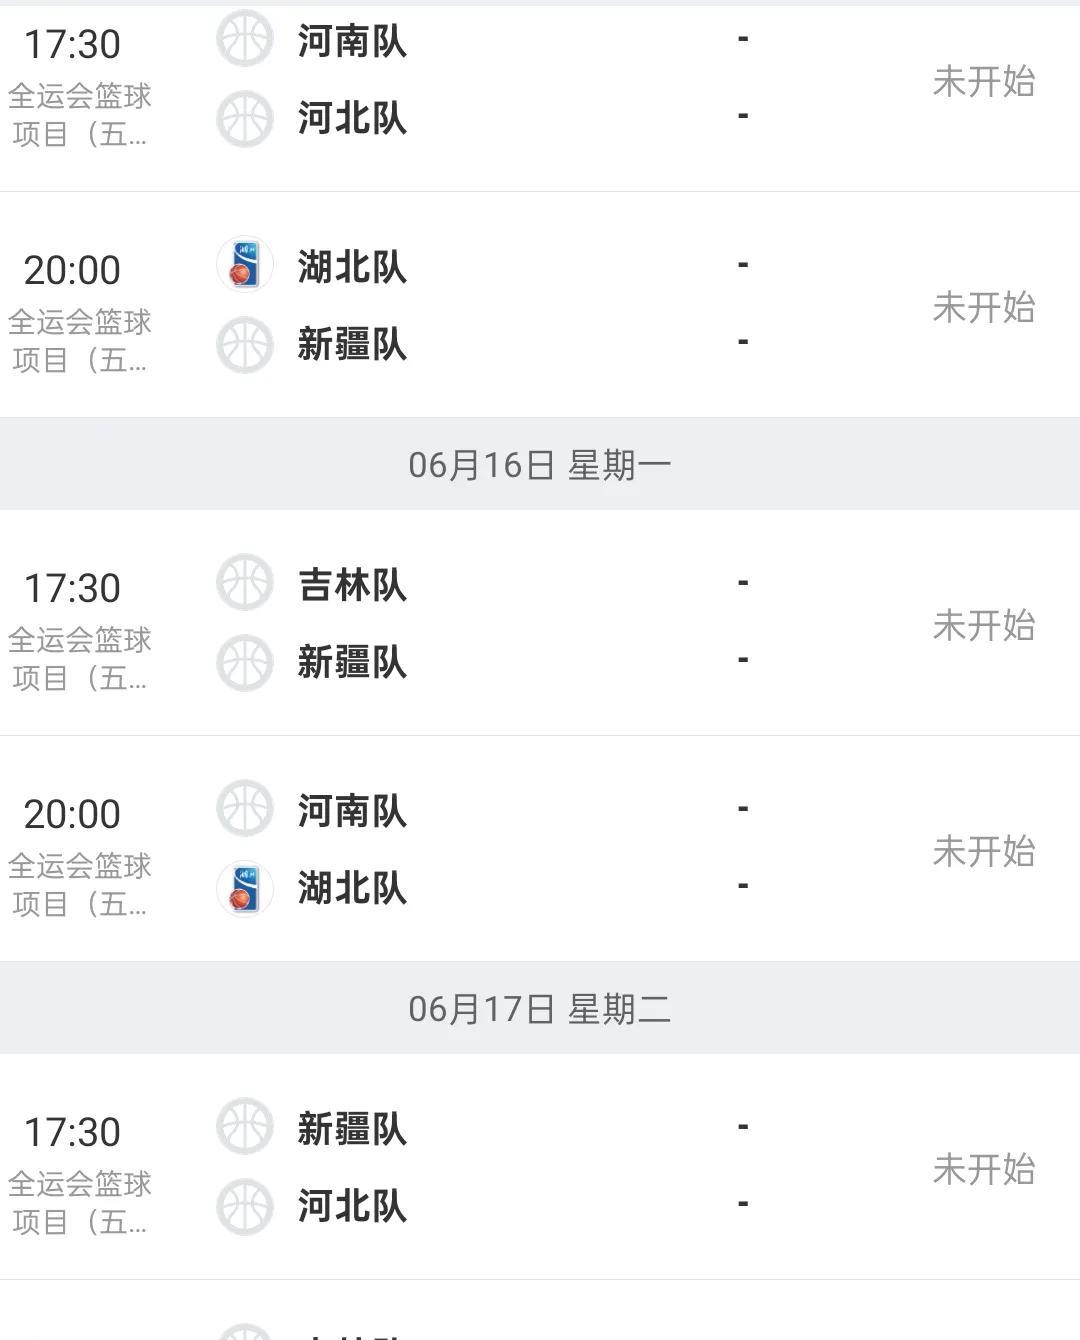This screenshot has width=1080, height=1340.
Task: Open 20:00 match details on 06月16日
Action: (540, 849)
